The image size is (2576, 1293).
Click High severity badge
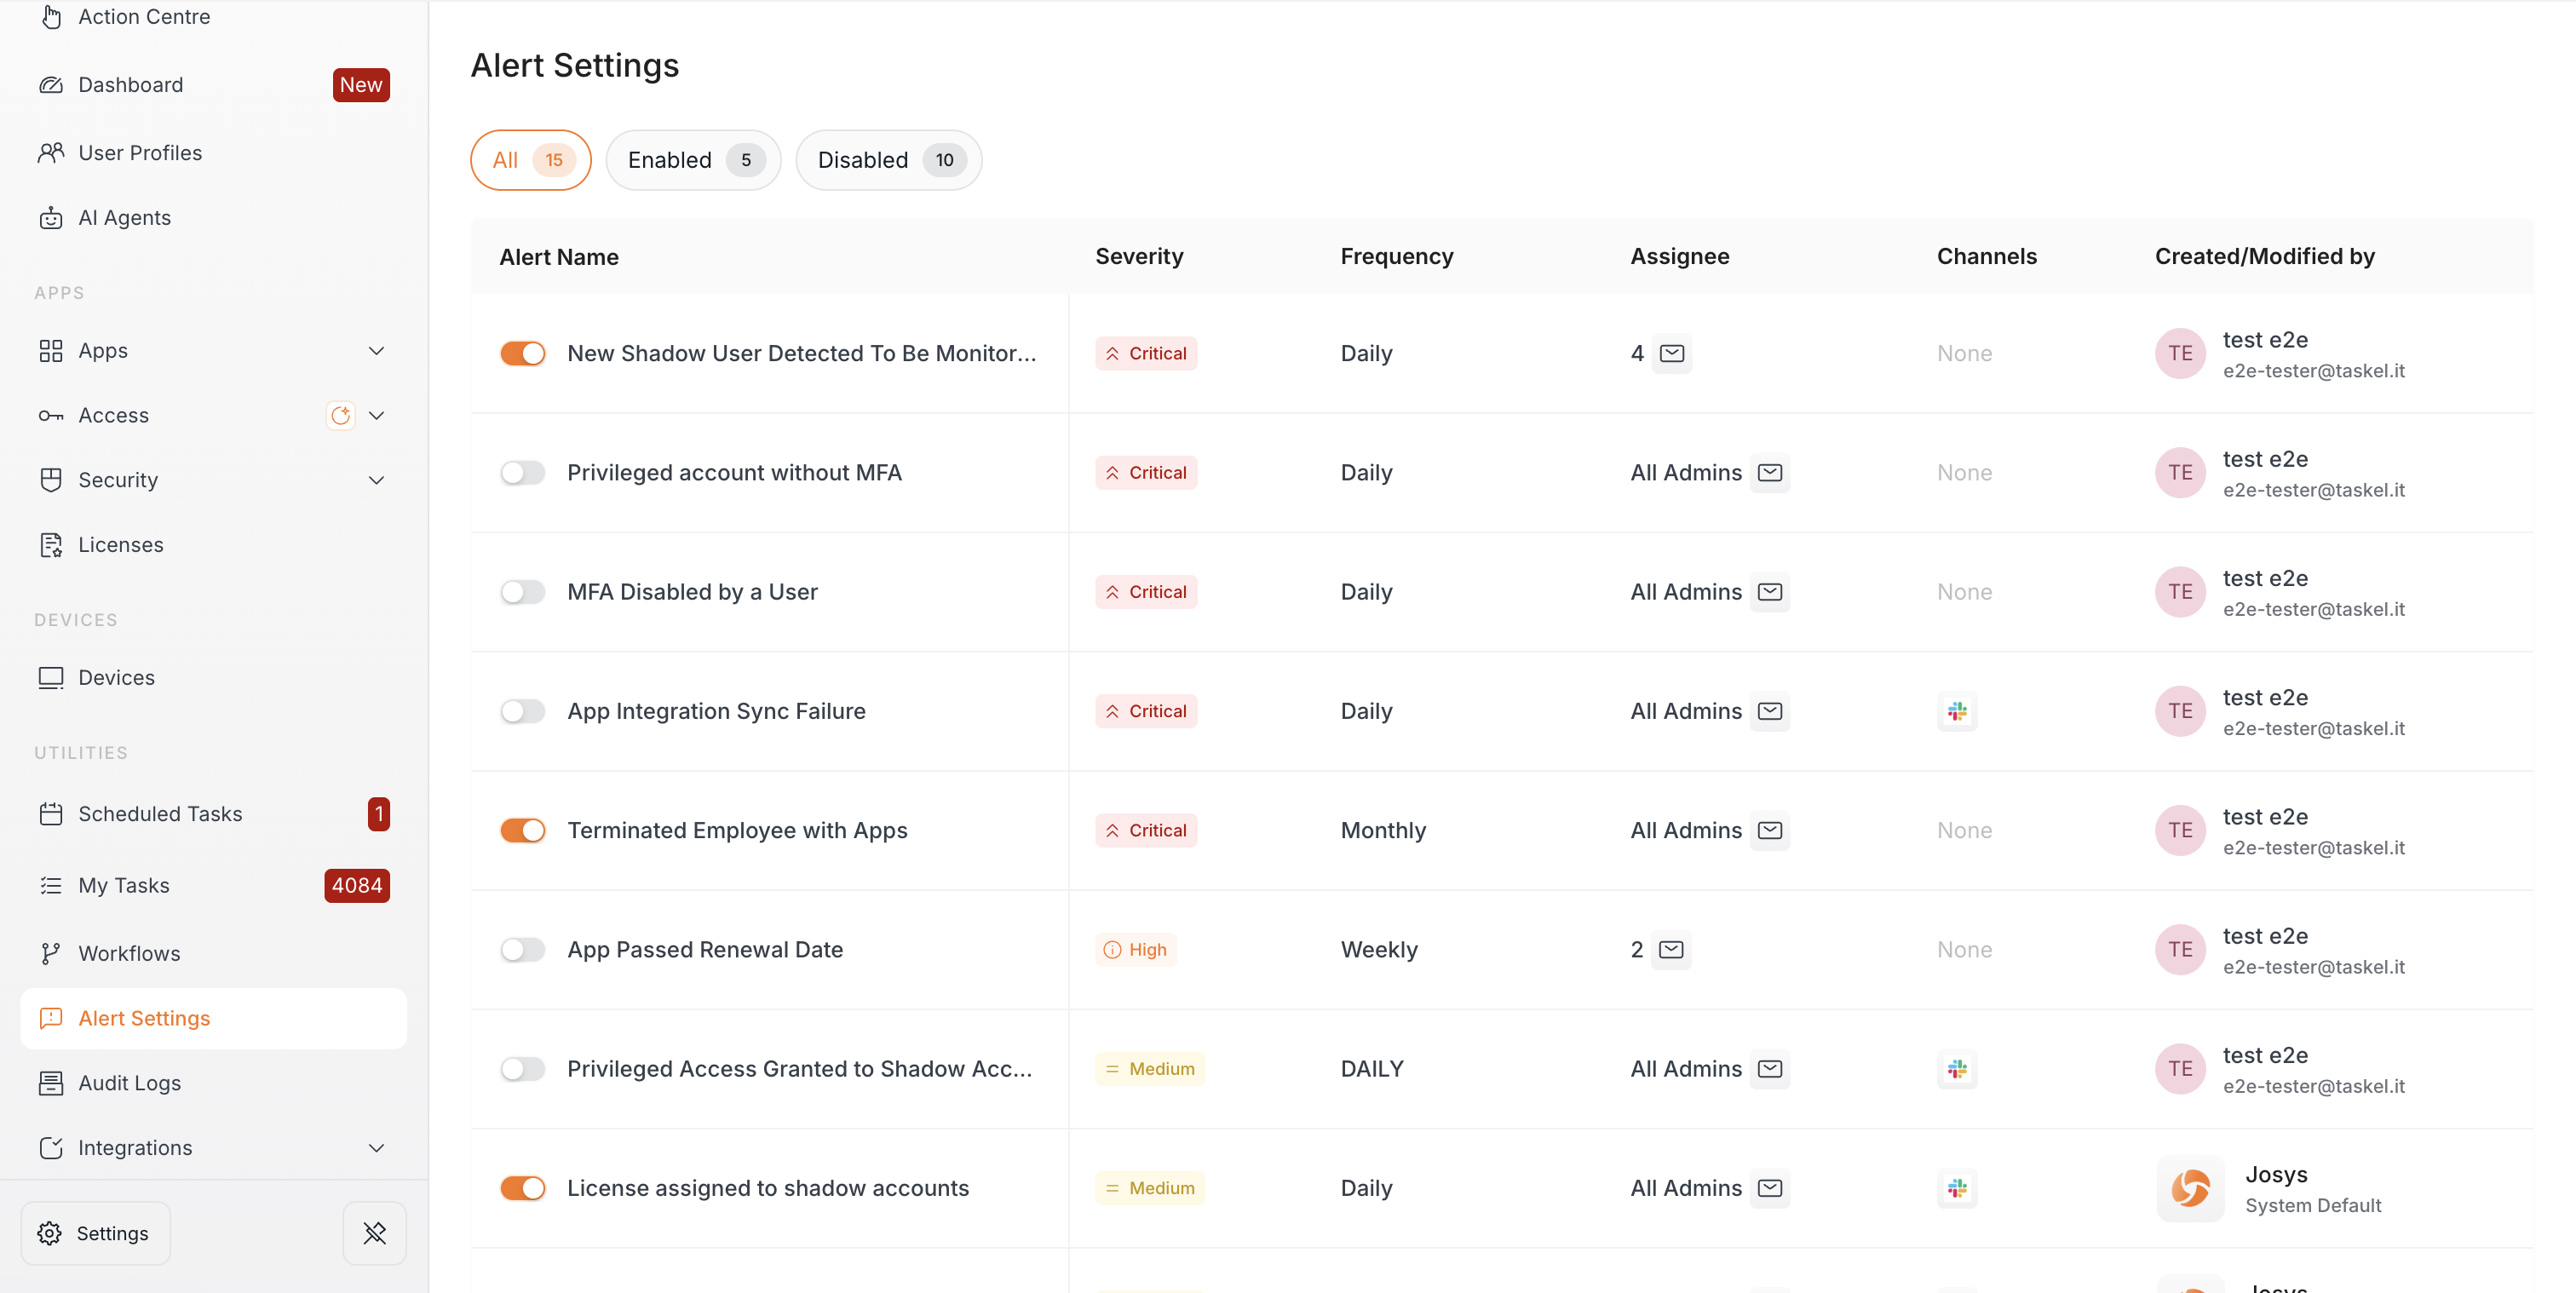[x=1135, y=950]
